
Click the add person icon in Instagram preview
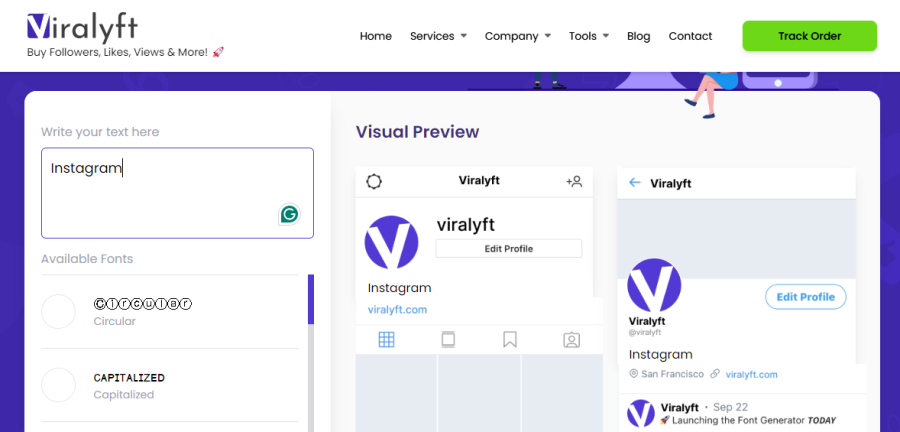point(574,182)
